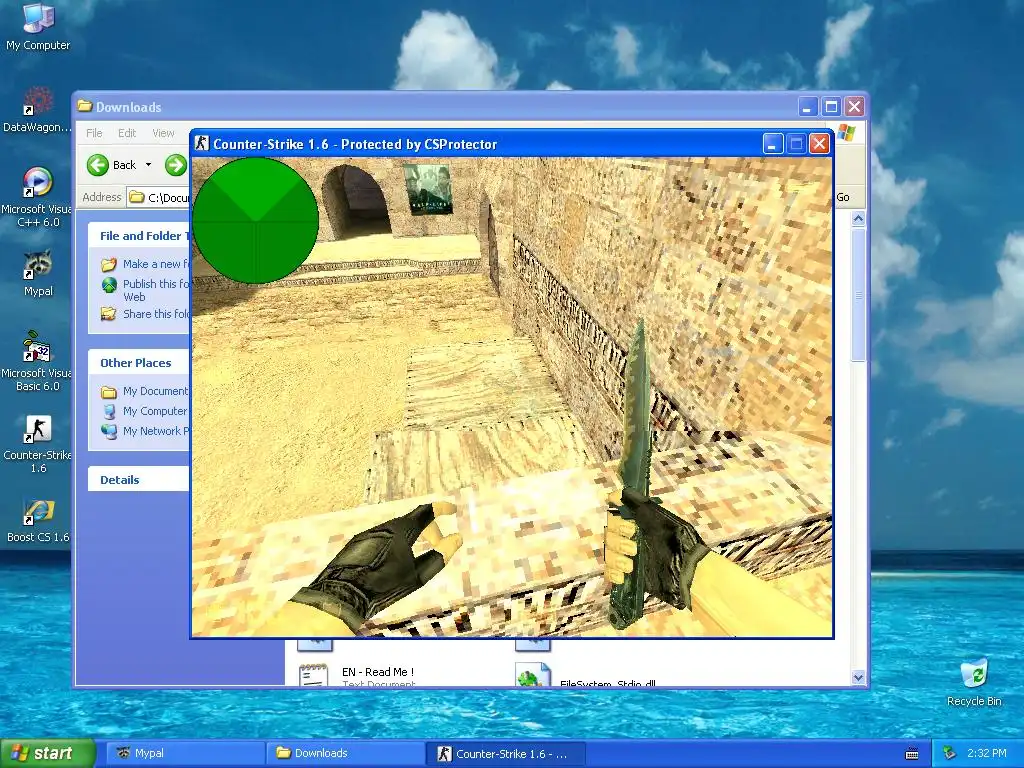Open the File menu in Downloads window
The width and height of the screenshot is (1024, 768).
(x=94, y=133)
